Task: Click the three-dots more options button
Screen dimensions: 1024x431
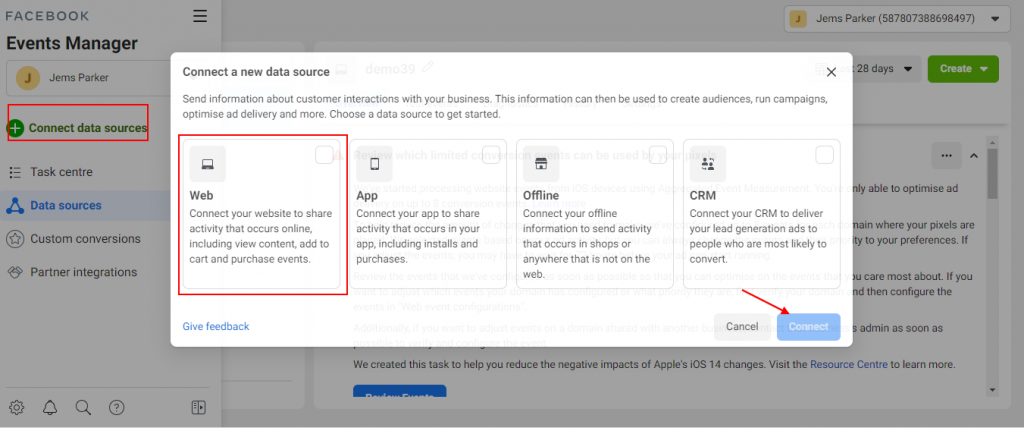Action: click(946, 155)
